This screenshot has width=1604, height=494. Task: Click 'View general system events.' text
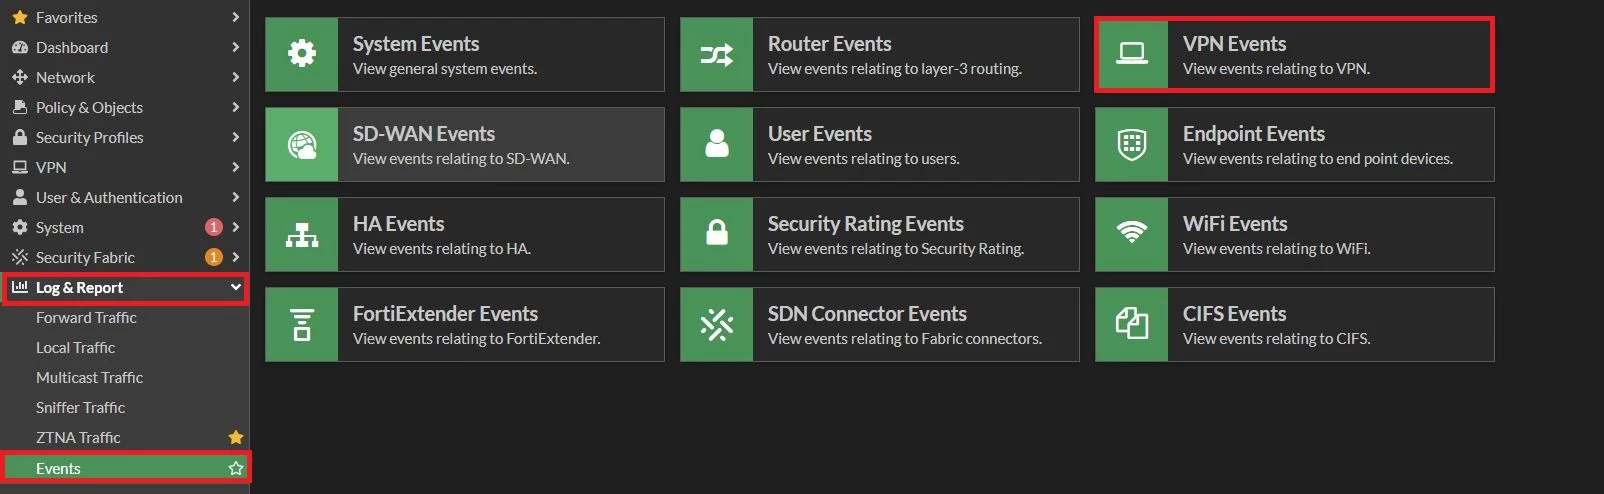coord(445,69)
